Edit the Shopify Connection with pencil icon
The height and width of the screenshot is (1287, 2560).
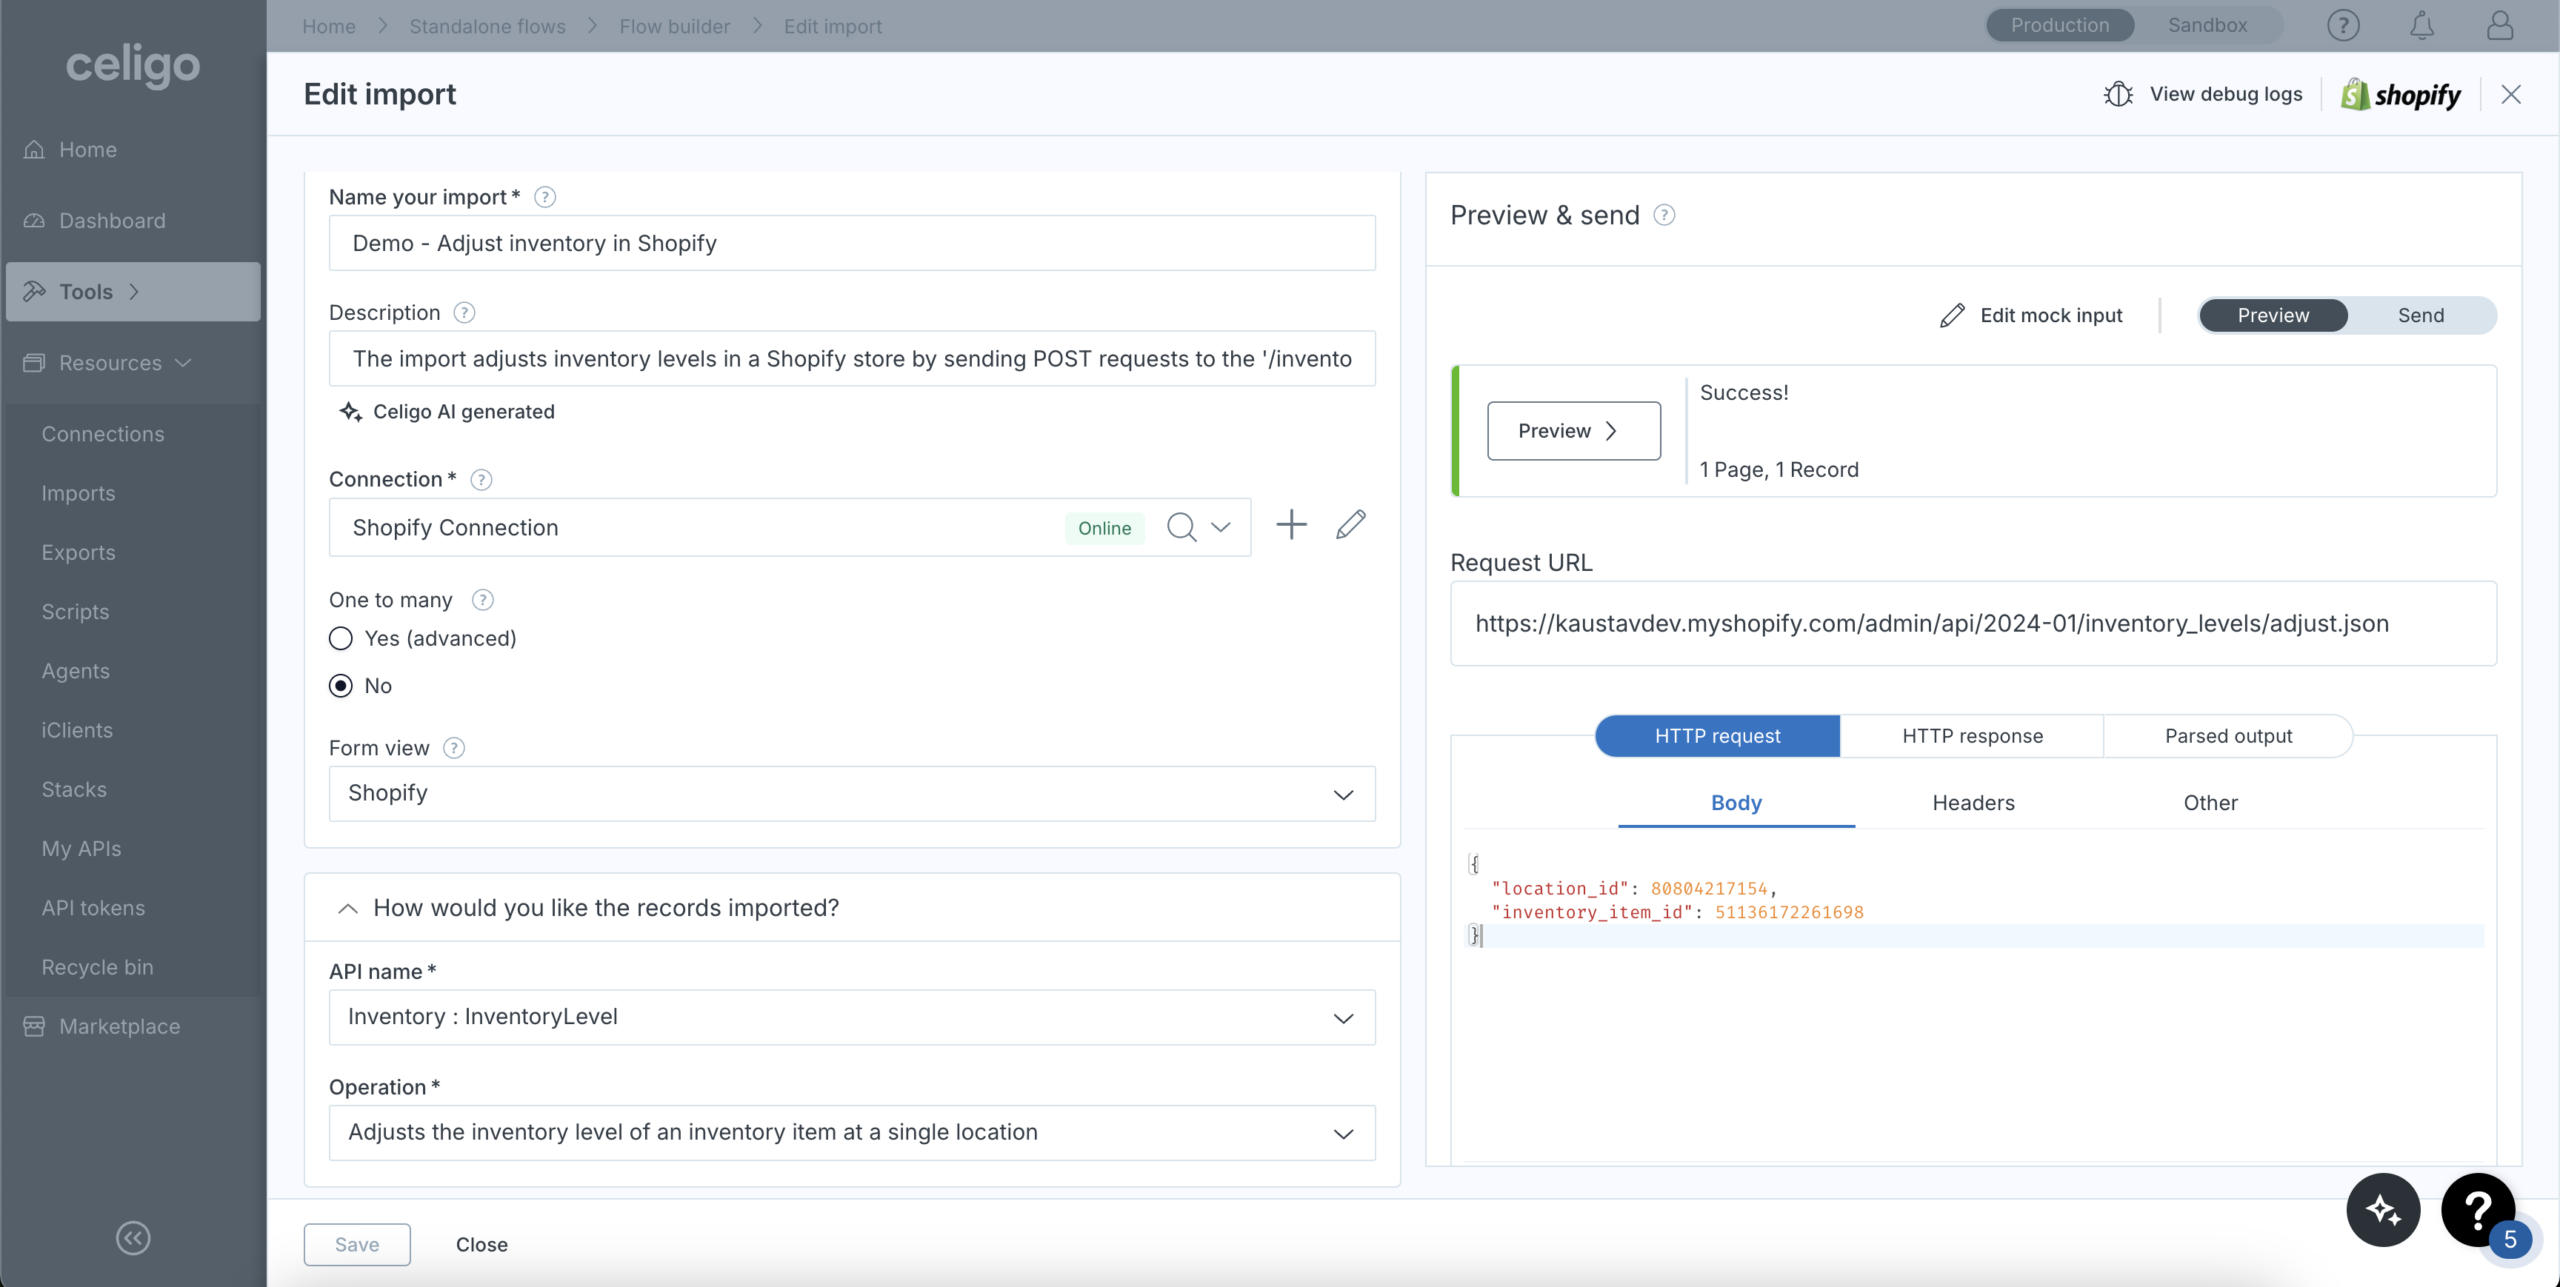point(1351,525)
